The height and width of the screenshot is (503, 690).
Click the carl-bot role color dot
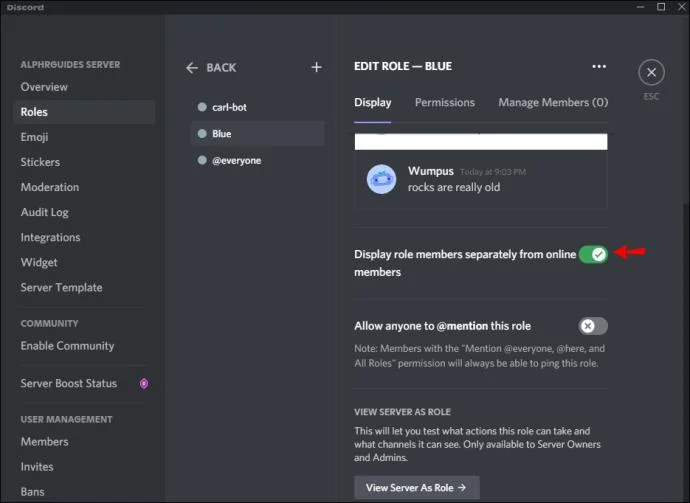pyautogui.click(x=202, y=107)
